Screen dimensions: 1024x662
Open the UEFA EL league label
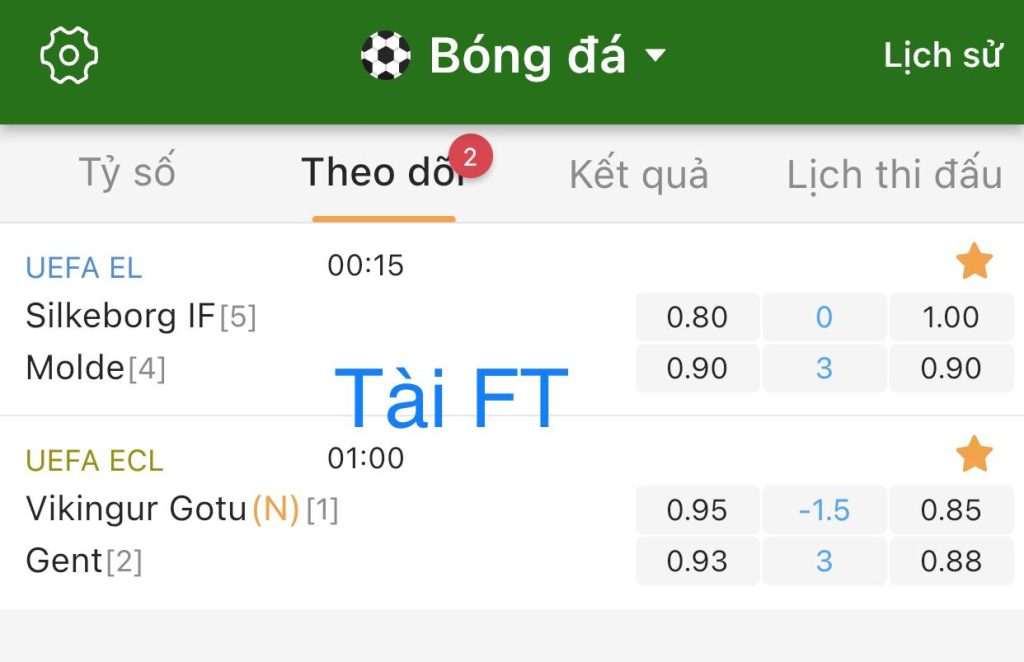(x=84, y=268)
